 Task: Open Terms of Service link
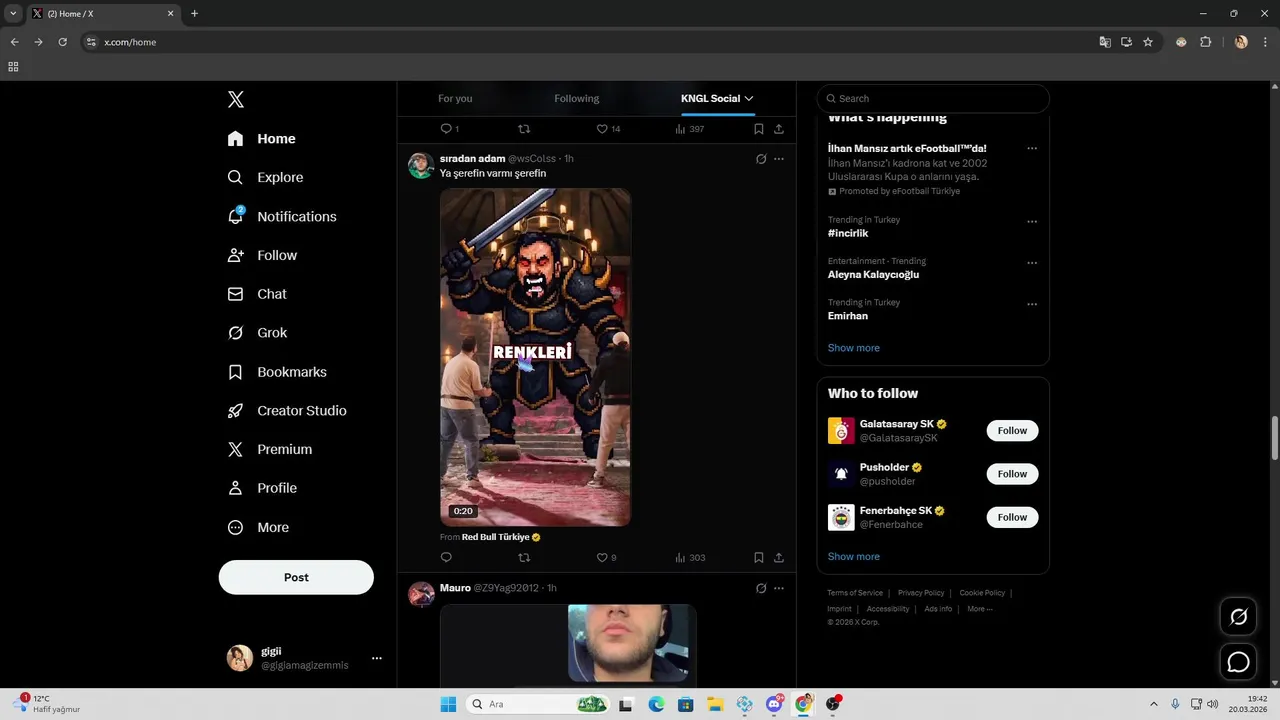click(855, 593)
